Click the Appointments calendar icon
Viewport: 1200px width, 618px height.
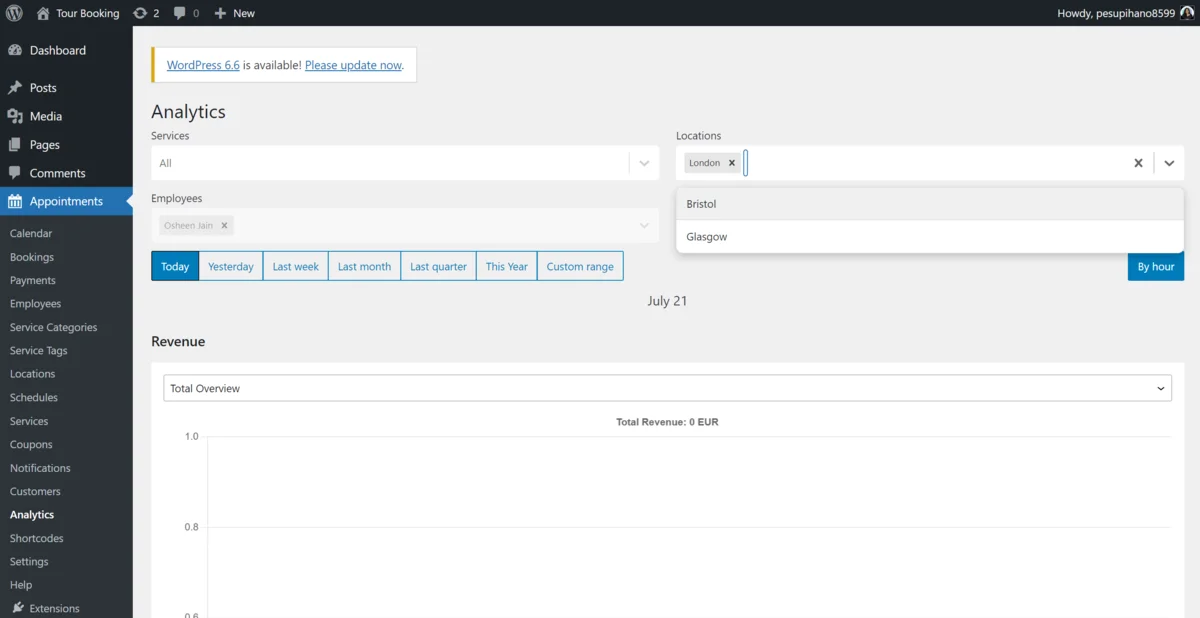coord(15,201)
